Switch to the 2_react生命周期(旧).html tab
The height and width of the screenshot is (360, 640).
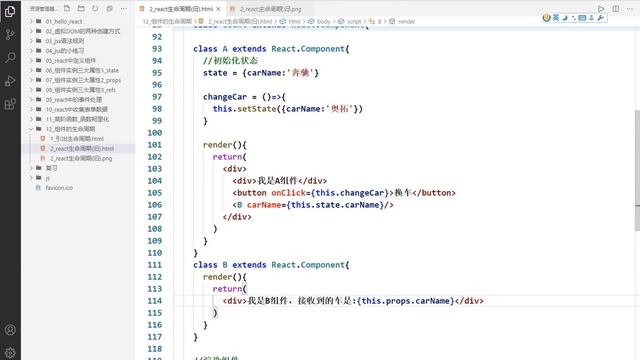point(181,9)
